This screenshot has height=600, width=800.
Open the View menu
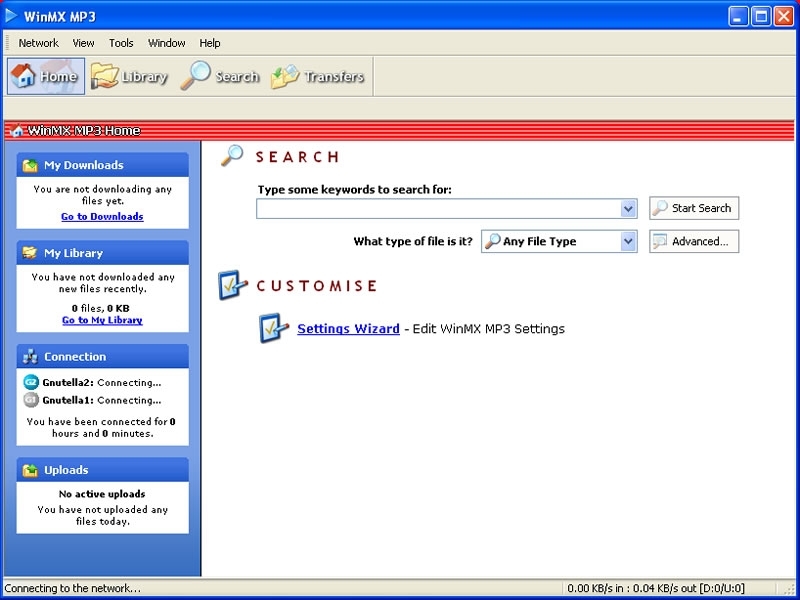[83, 43]
